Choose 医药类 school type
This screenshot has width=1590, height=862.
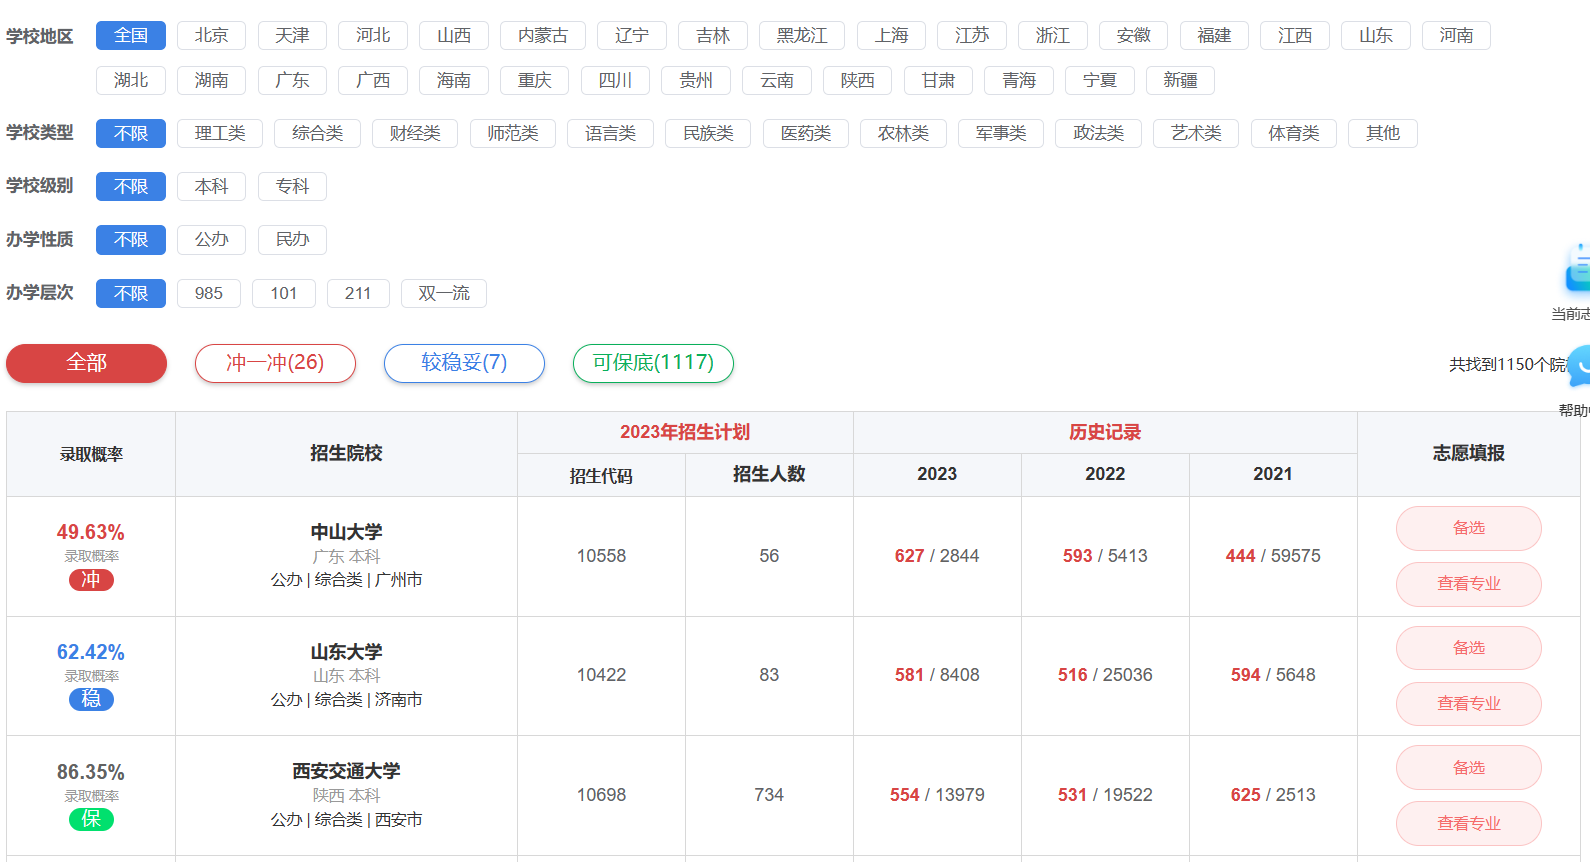click(806, 133)
